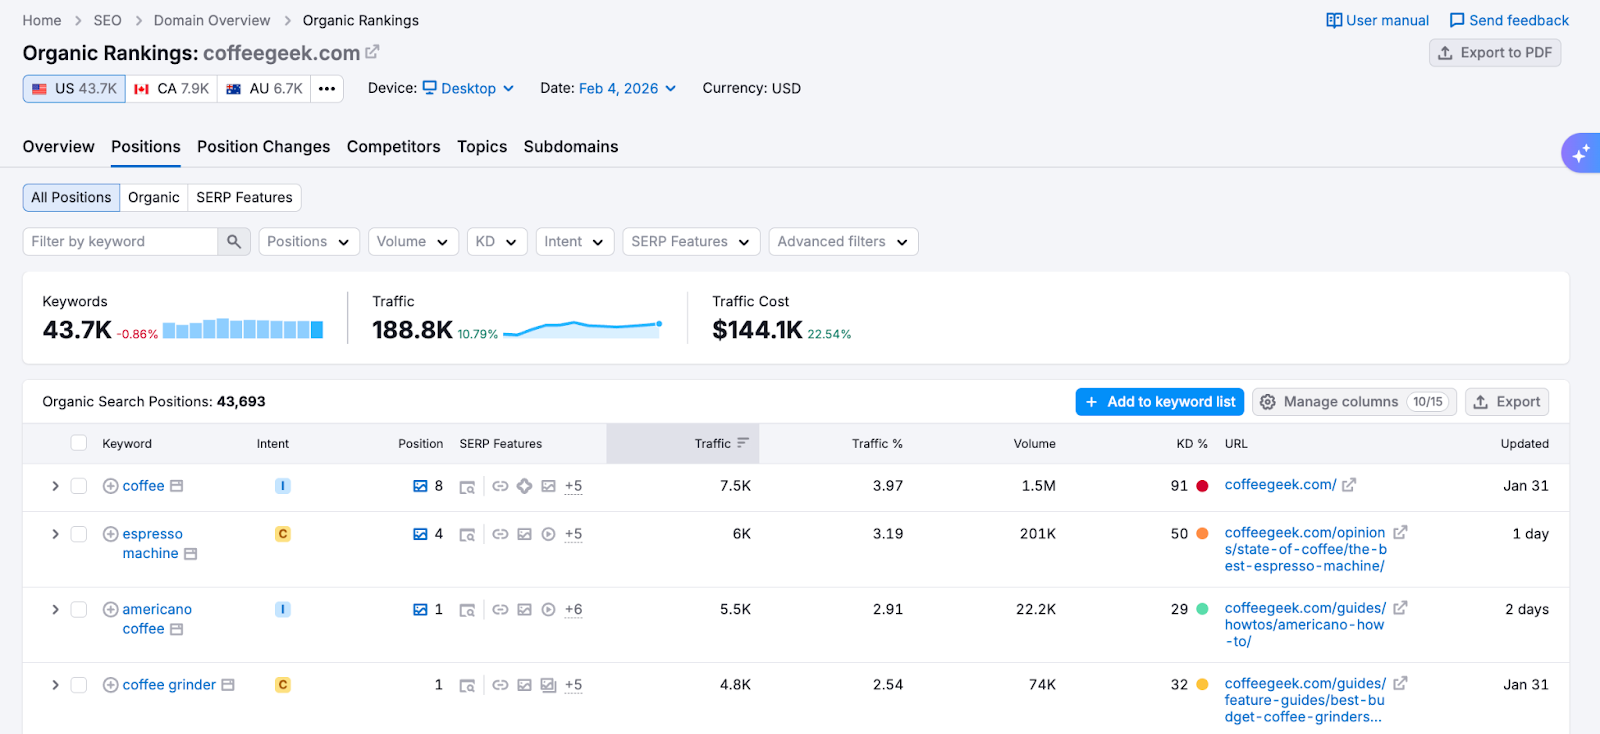Click the image pack icon beside position 4
The image size is (1600, 734).
coord(420,534)
